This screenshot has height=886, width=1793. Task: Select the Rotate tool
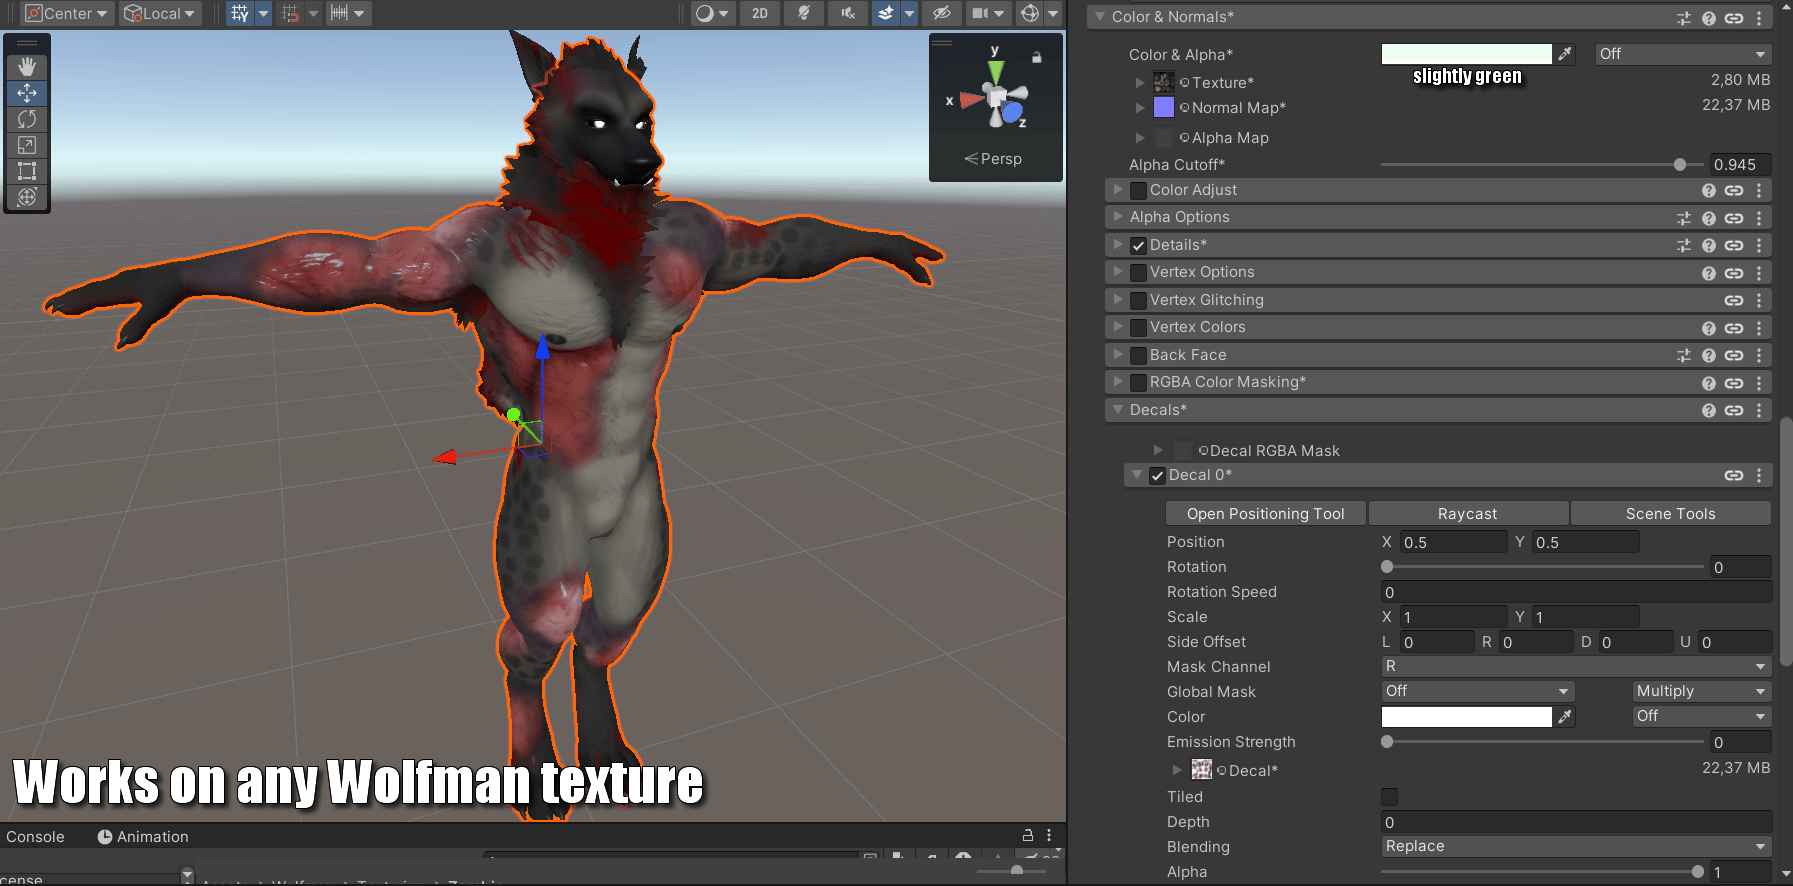(x=27, y=119)
